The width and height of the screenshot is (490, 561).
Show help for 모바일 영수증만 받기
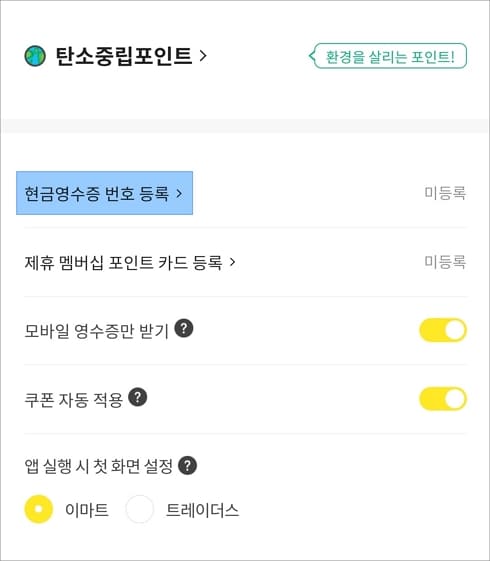(184, 328)
